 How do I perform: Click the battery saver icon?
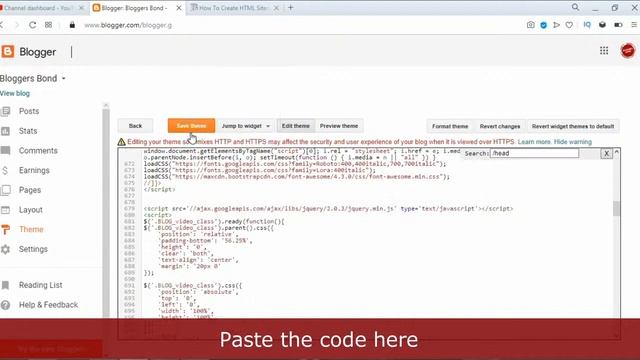(618, 25)
